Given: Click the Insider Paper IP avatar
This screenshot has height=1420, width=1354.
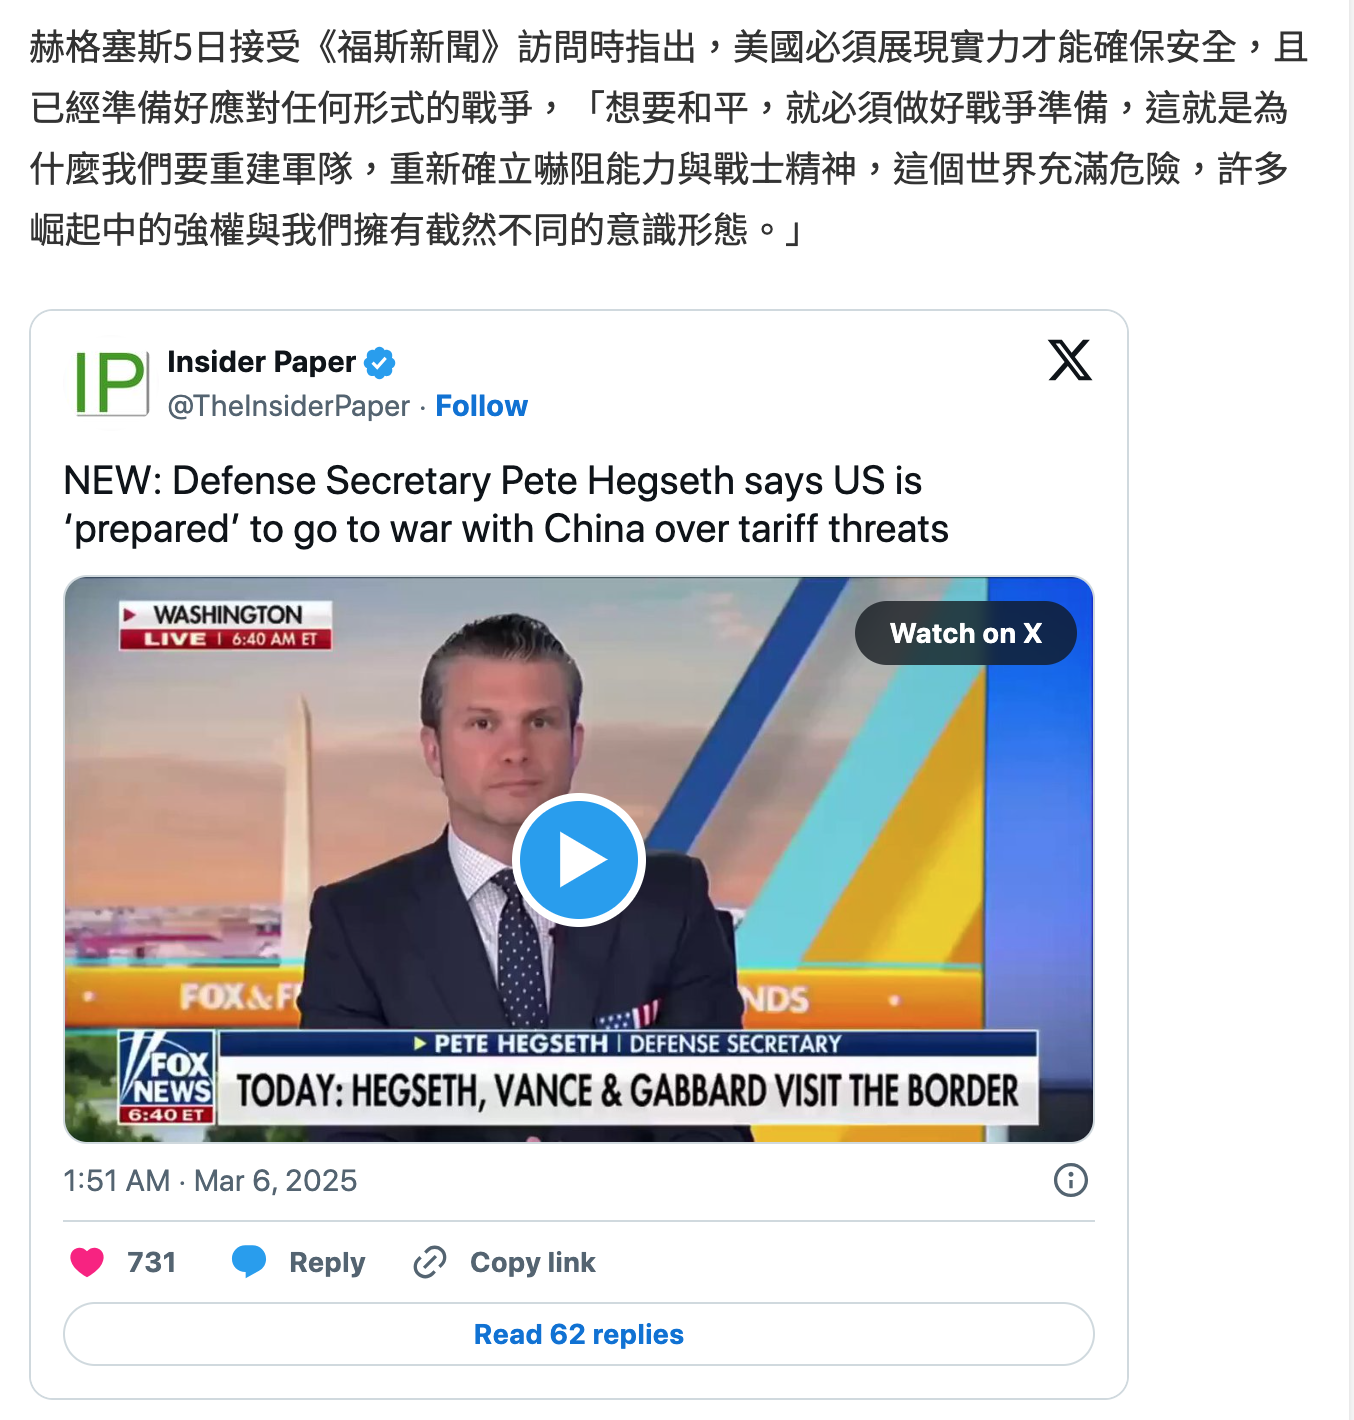Looking at the screenshot, I should pyautogui.click(x=112, y=382).
